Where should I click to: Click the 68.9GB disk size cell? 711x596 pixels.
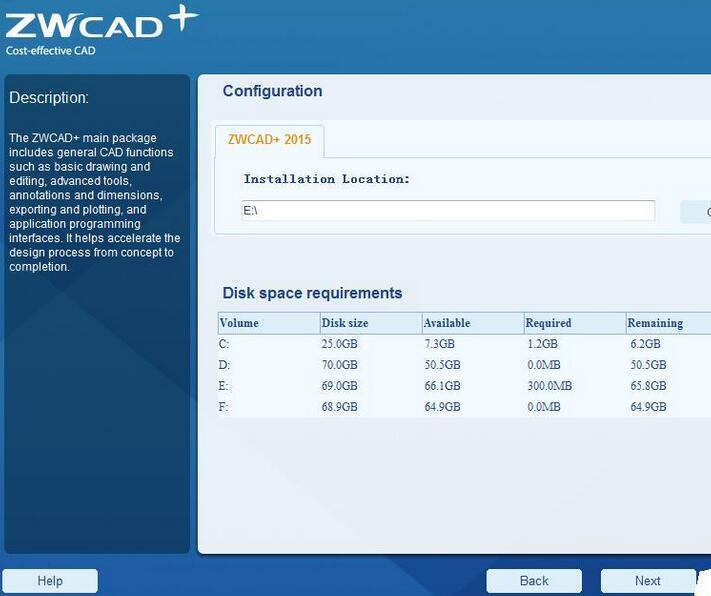pos(340,407)
